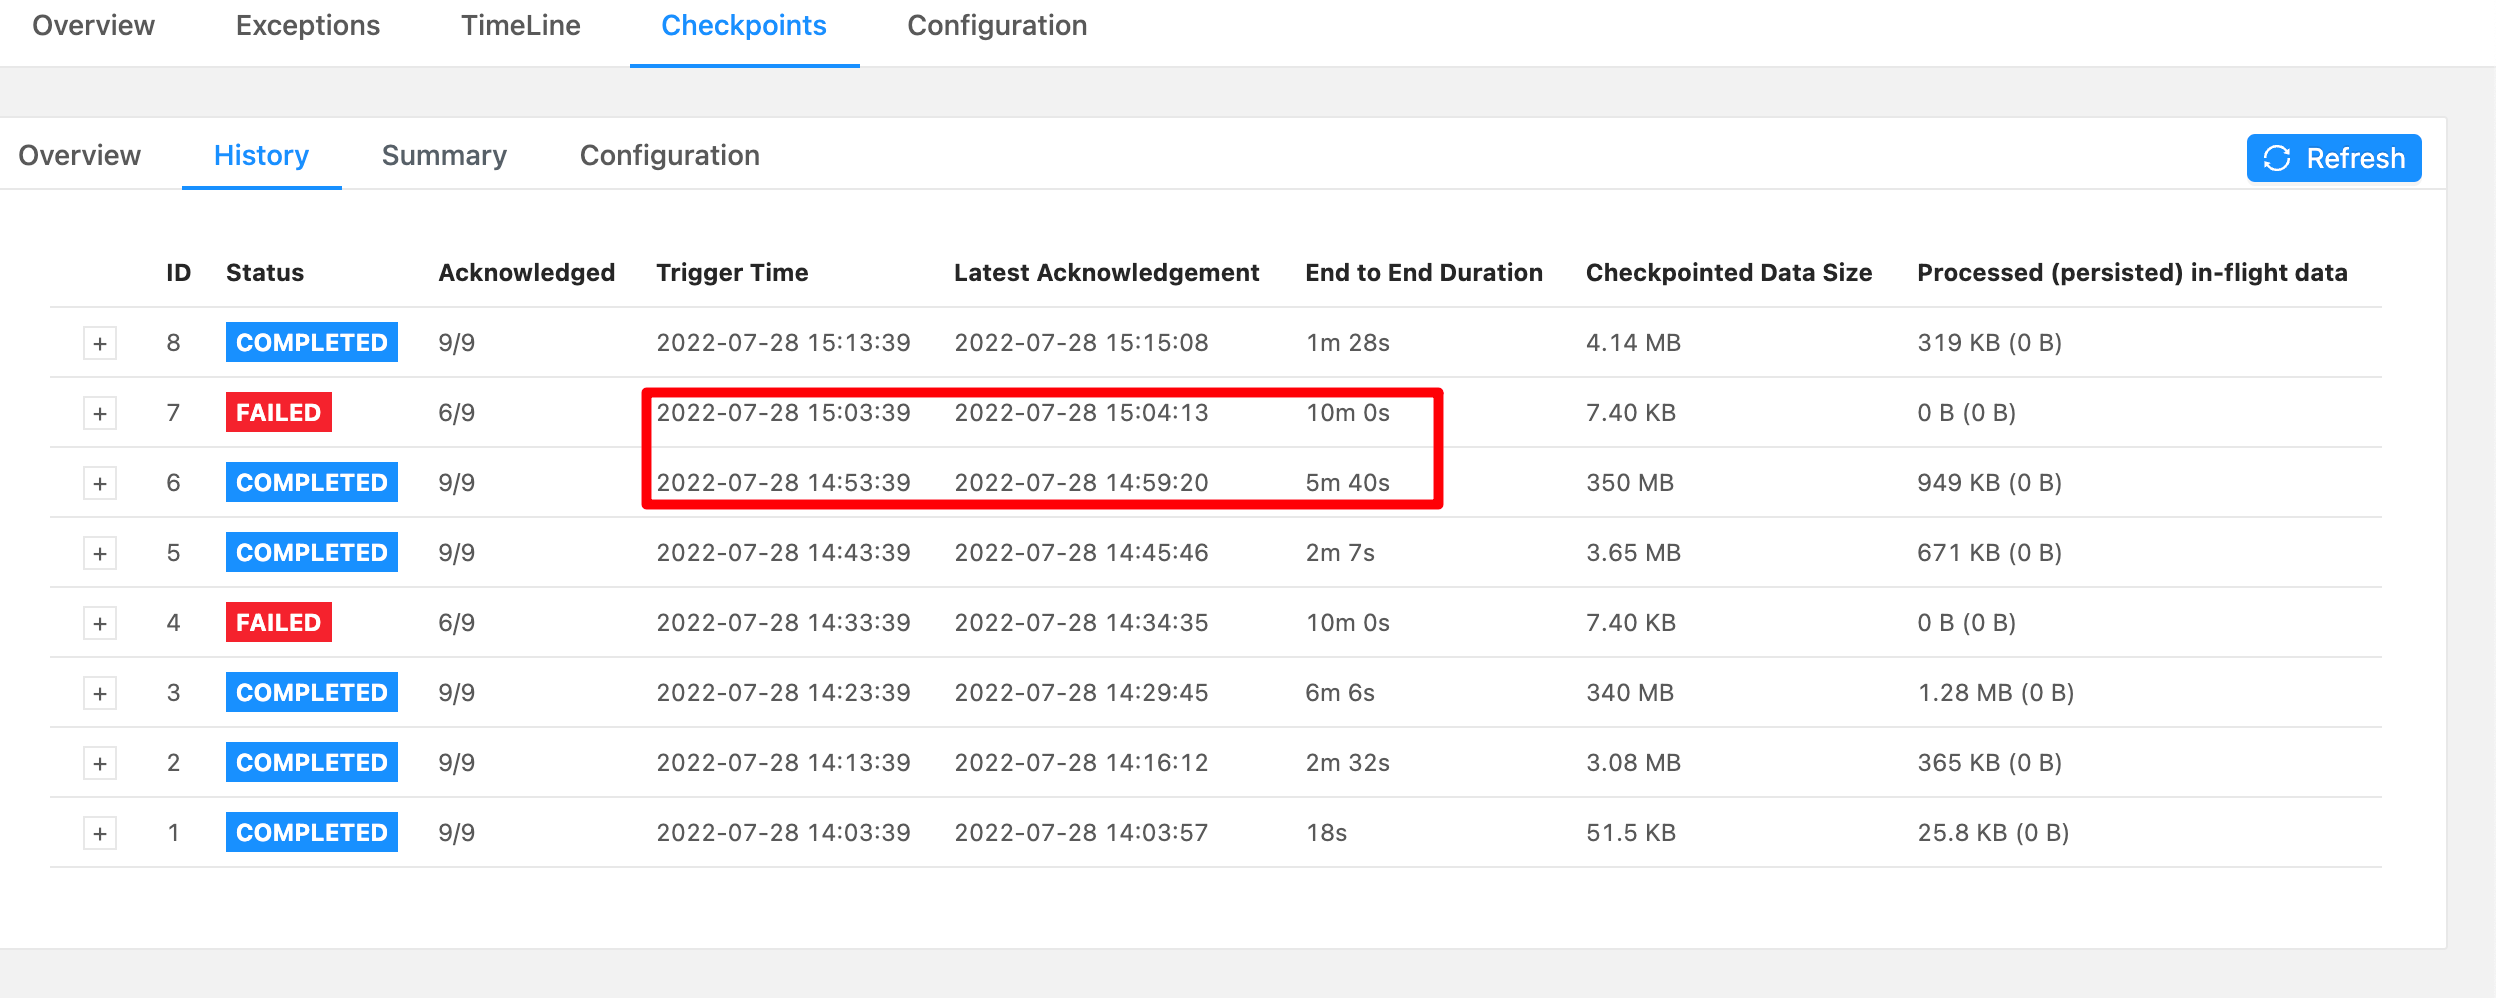The height and width of the screenshot is (998, 2496).
Task: Click the FAILED badge of checkpoint 4
Action: pyautogui.click(x=279, y=622)
